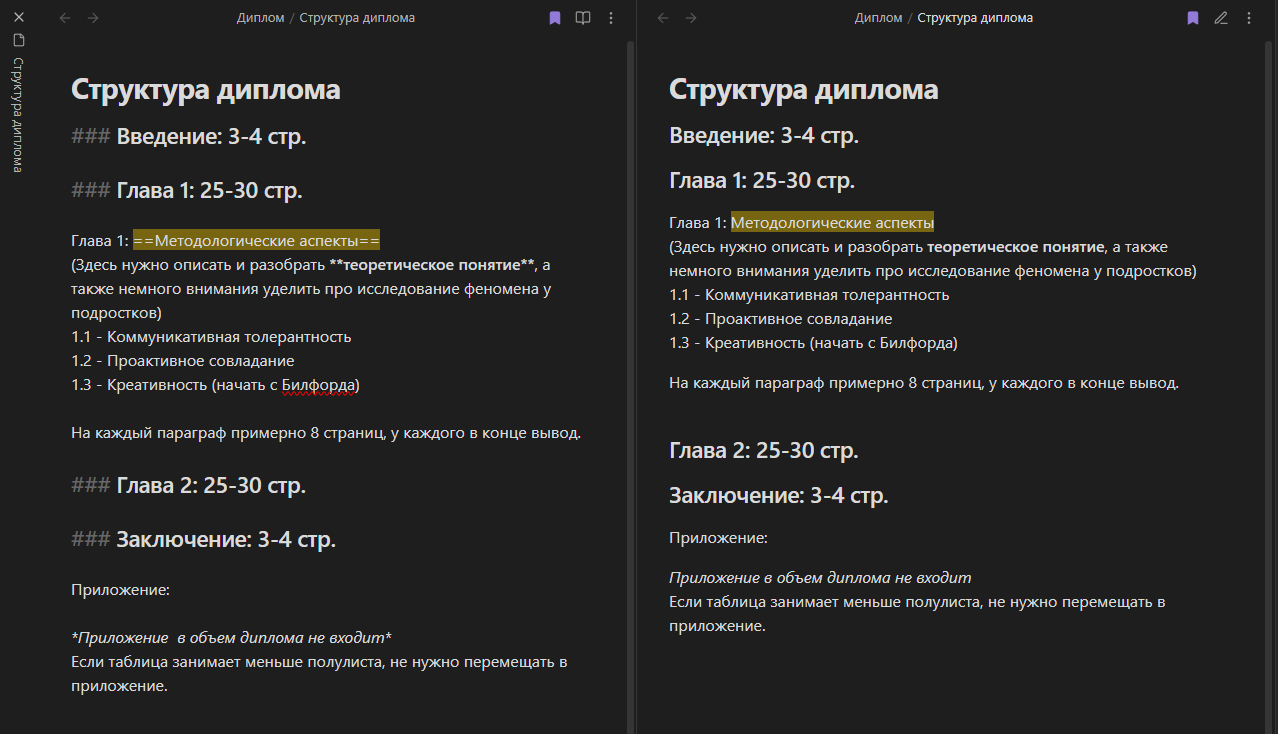Open more options menu in right pane
This screenshot has height=734, width=1278.
pyautogui.click(x=1249, y=18)
